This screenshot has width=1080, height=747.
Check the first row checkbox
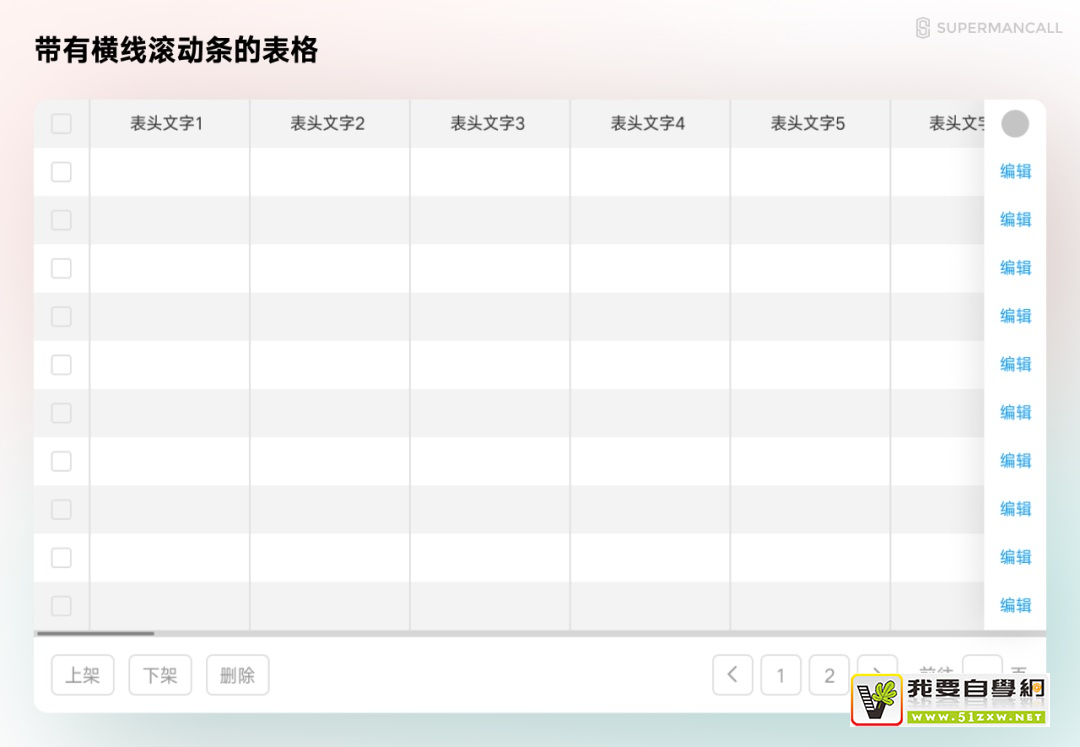pyautogui.click(x=61, y=172)
